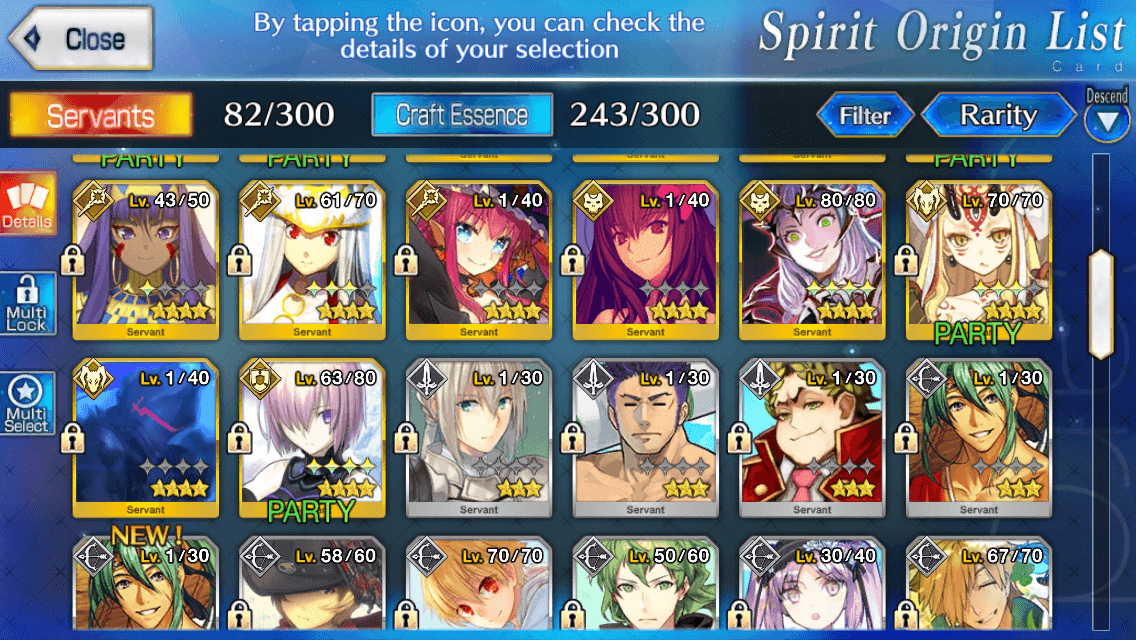Click the saber class icon on first Lv. 1/30 card
The height and width of the screenshot is (640, 1136).
[427, 379]
